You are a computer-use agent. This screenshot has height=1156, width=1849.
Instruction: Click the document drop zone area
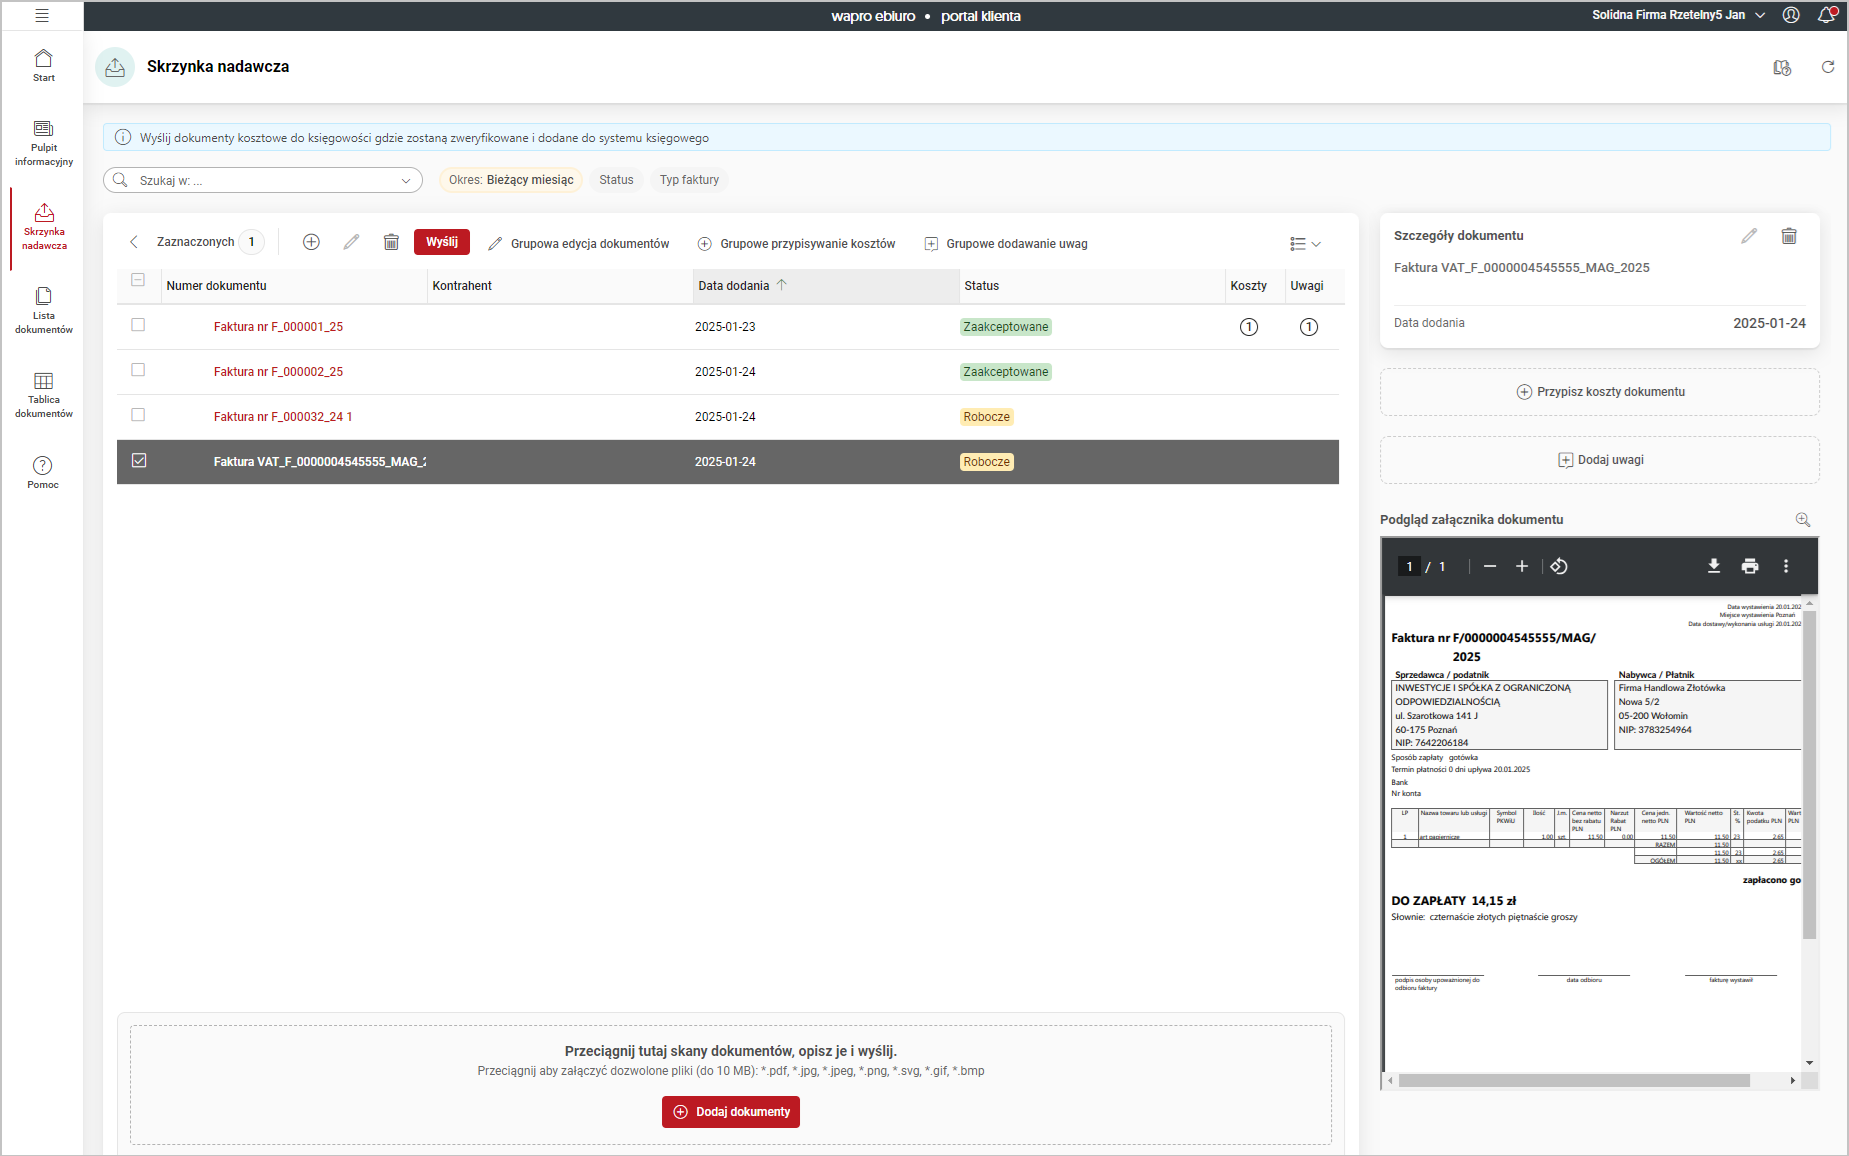(731, 1085)
